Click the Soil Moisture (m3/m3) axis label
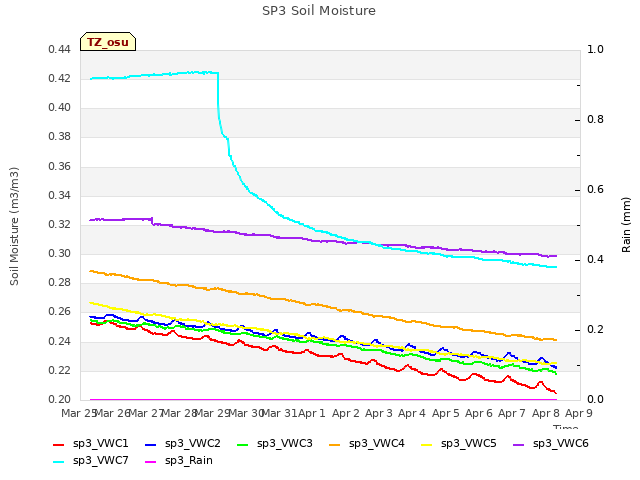Image resolution: width=640 pixels, height=480 pixels. tap(14, 226)
